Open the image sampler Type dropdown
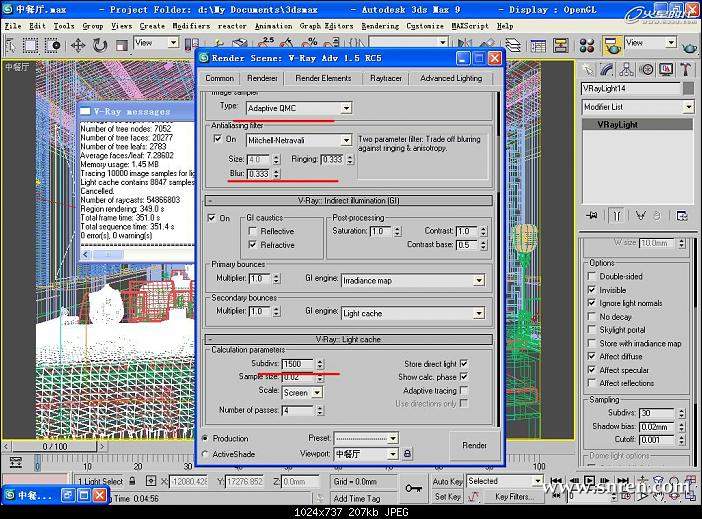702x519 pixels. [346, 108]
